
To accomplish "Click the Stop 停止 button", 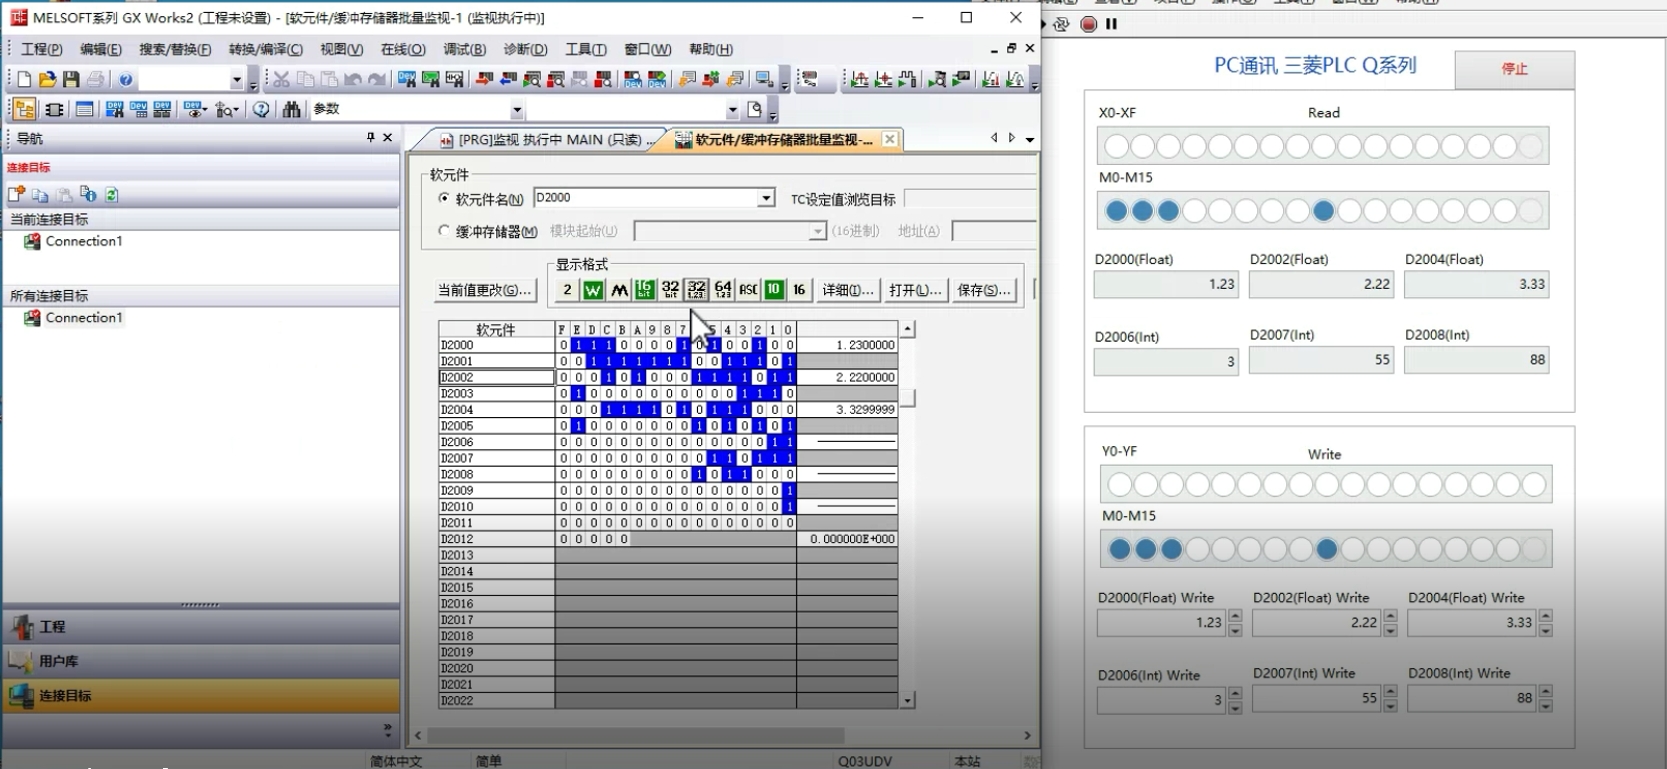I will coord(1514,69).
